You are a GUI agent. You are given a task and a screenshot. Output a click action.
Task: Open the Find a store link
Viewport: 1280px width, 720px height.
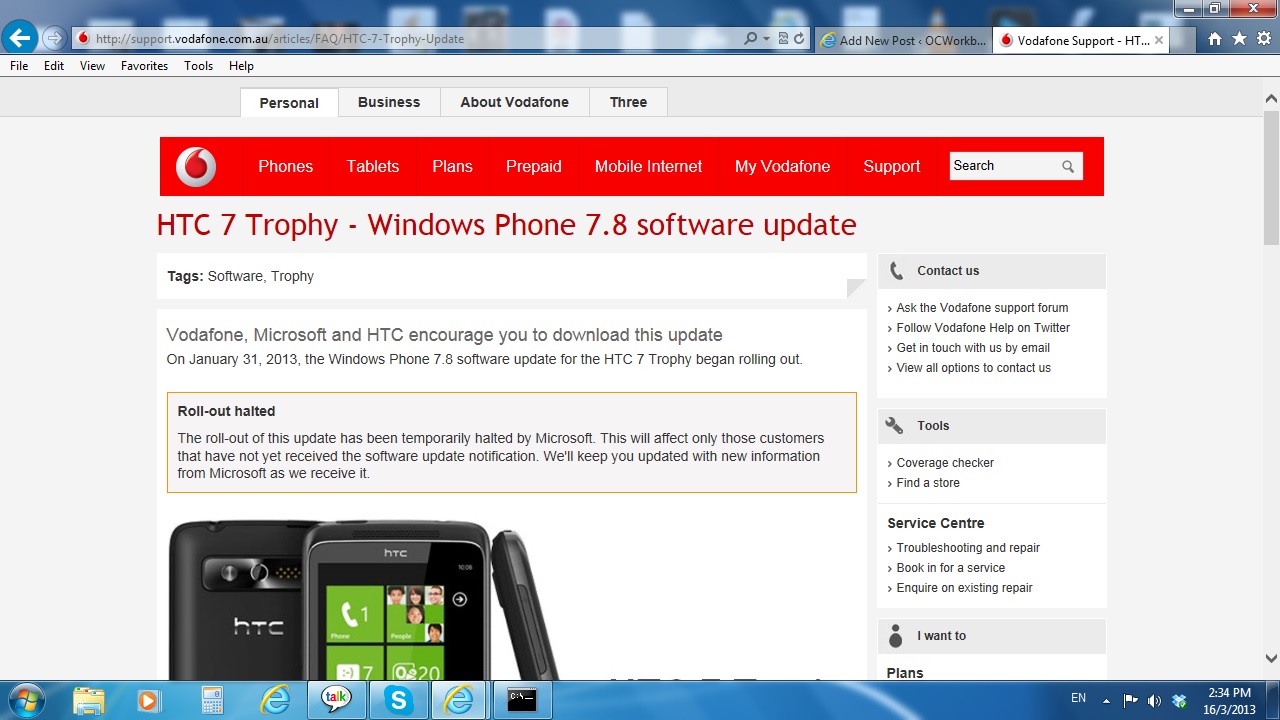pos(928,483)
